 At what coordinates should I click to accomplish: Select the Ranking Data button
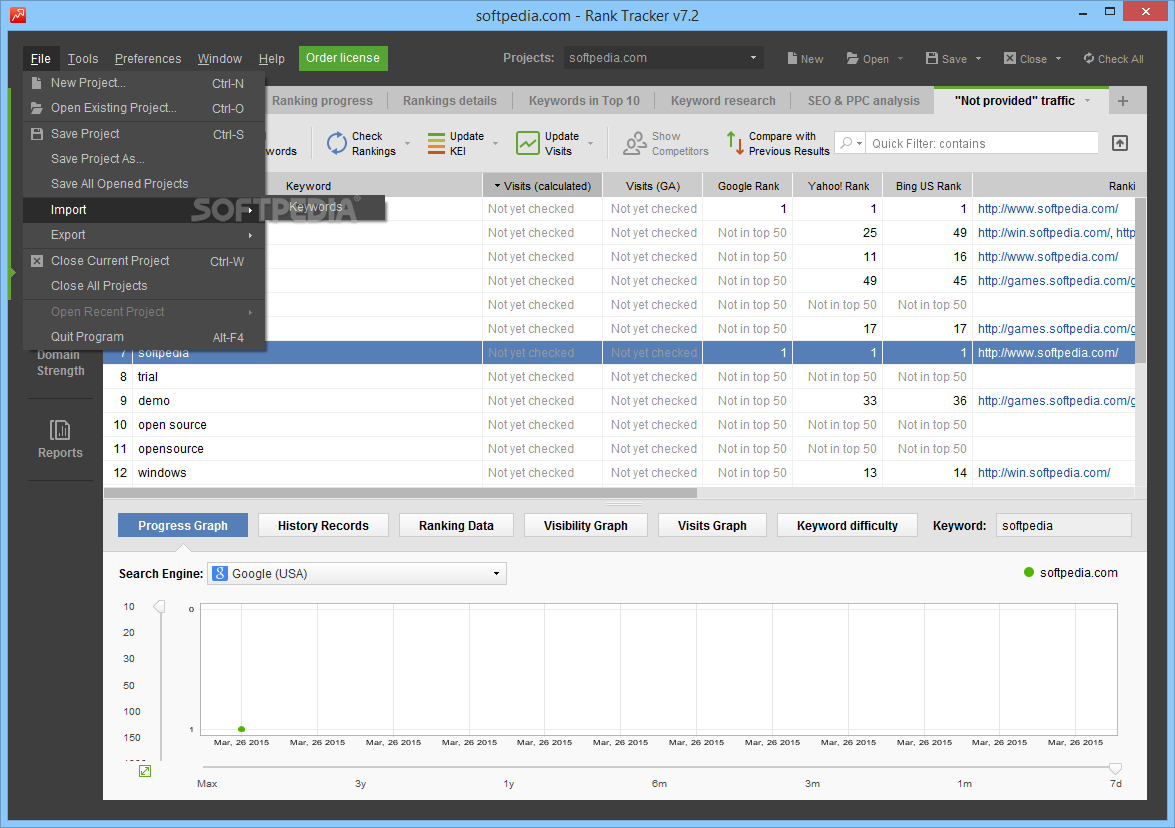pos(456,525)
